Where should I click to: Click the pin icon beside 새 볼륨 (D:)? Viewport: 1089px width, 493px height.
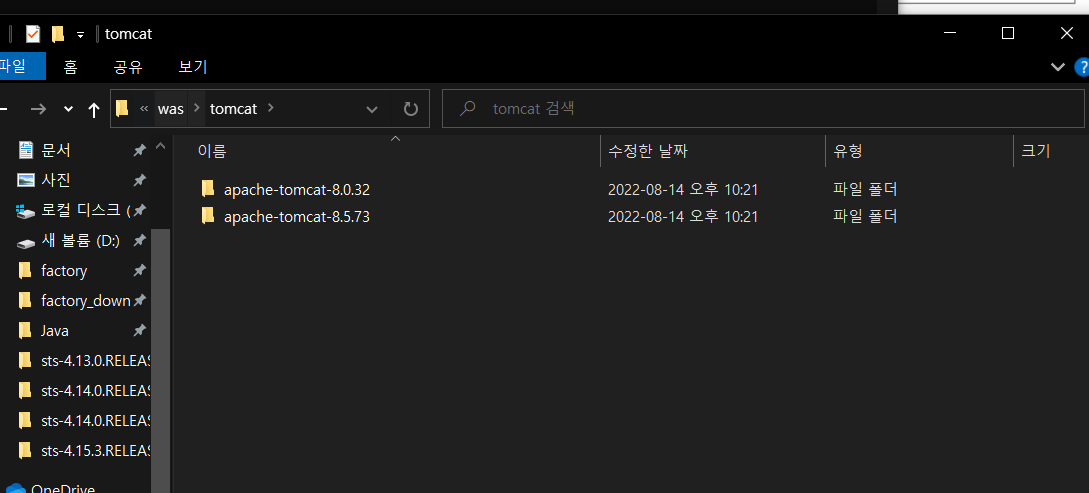click(x=140, y=240)
